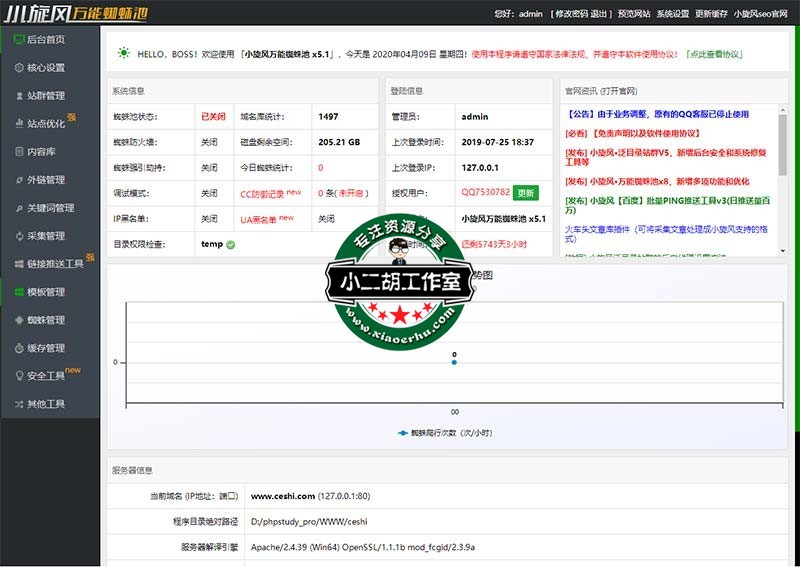The width and height of the screenshot is (800, 567).
Task: Expand the 外链管理 sidebar menu
Action: [46, 180]
